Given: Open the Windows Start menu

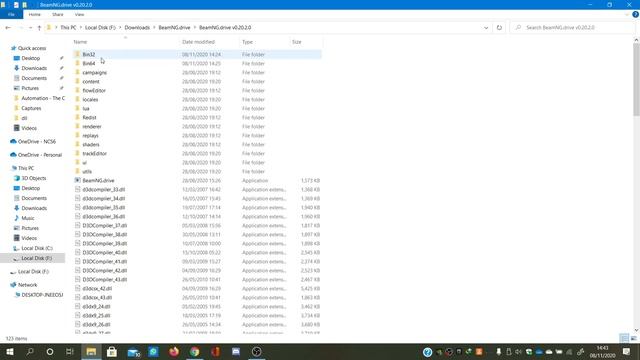Looking at the screenshot, I should (x=10, y=351).
